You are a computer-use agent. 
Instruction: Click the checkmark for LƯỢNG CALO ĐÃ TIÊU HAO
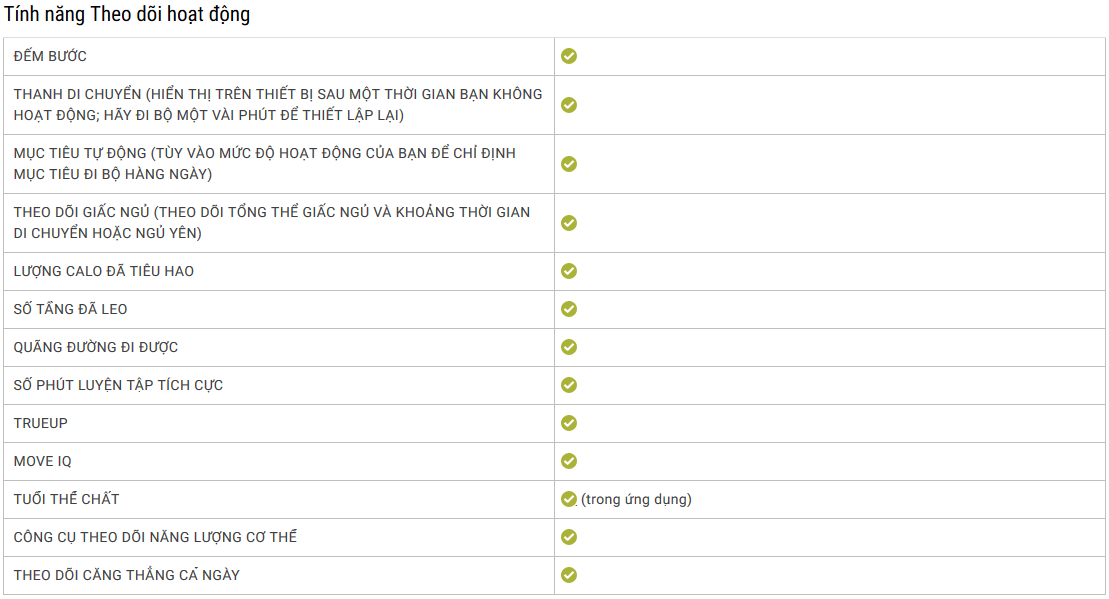click(569, 271)
